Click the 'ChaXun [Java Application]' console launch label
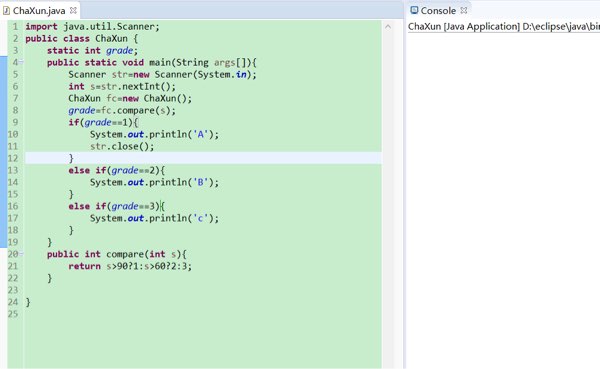 coord(464,26)
